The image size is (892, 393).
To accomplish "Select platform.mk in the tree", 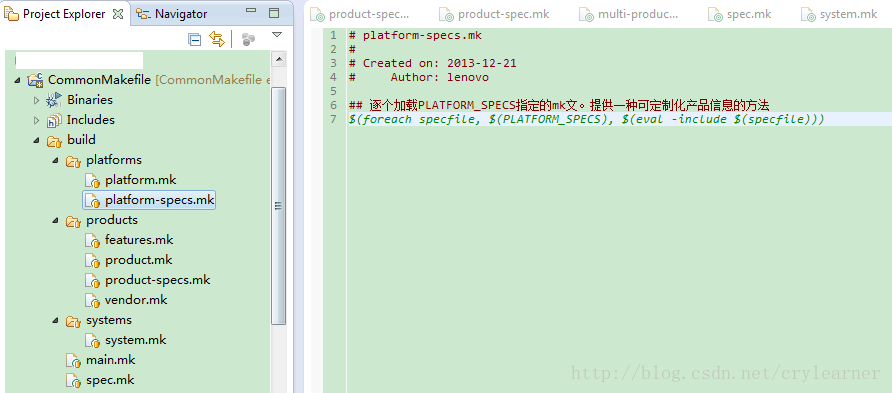I will [141, 180].
